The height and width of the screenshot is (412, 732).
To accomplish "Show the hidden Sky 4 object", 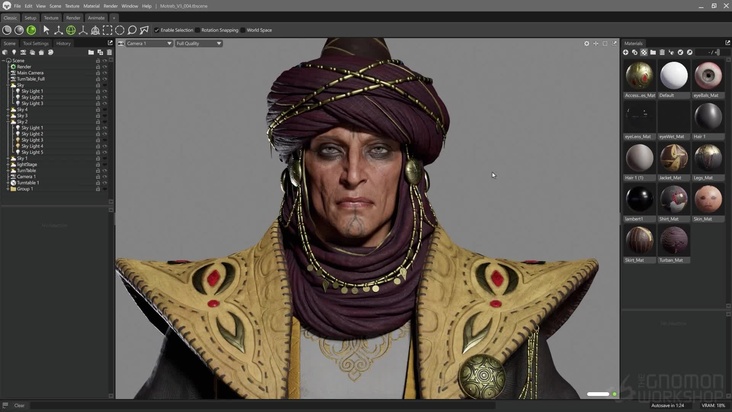I will pos(105,110).
